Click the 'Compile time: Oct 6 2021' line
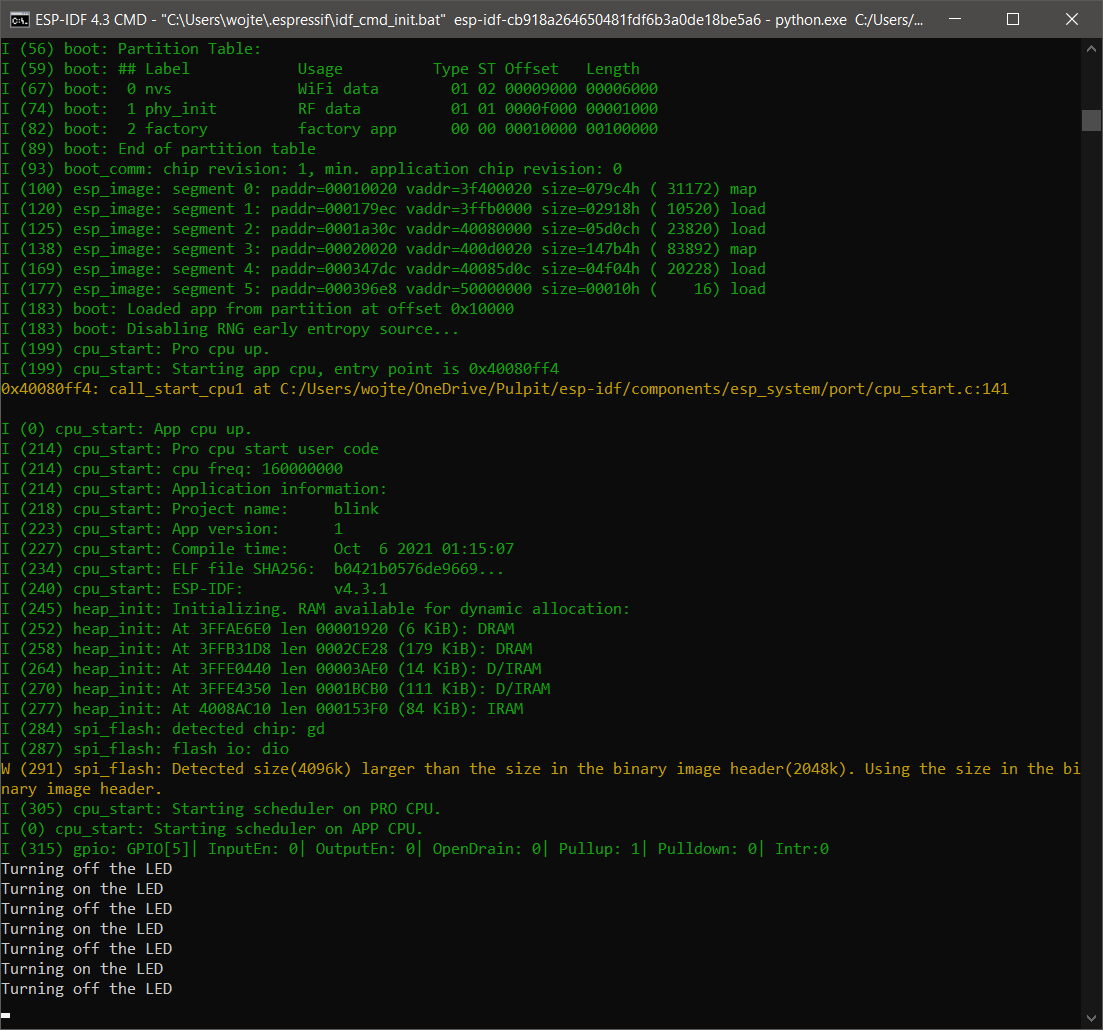Viewport: 1103px width, 1030px height. (x=257, y=549)
